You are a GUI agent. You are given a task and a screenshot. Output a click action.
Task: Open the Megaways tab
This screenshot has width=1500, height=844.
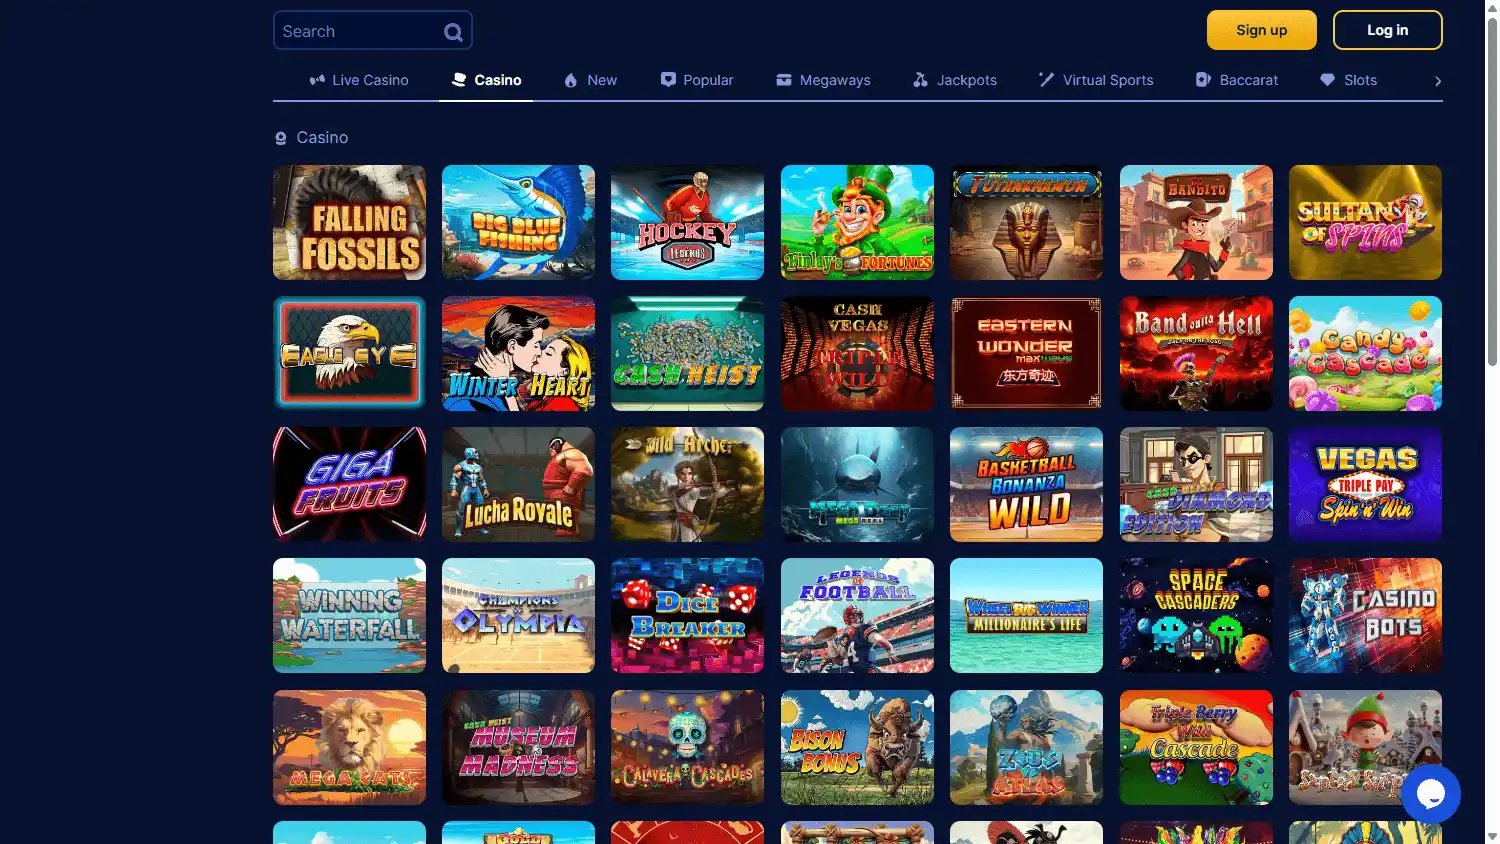coord(823,80)
